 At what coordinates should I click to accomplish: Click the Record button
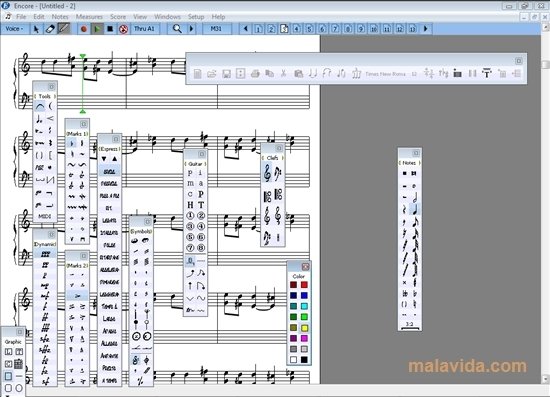[83, 29]
